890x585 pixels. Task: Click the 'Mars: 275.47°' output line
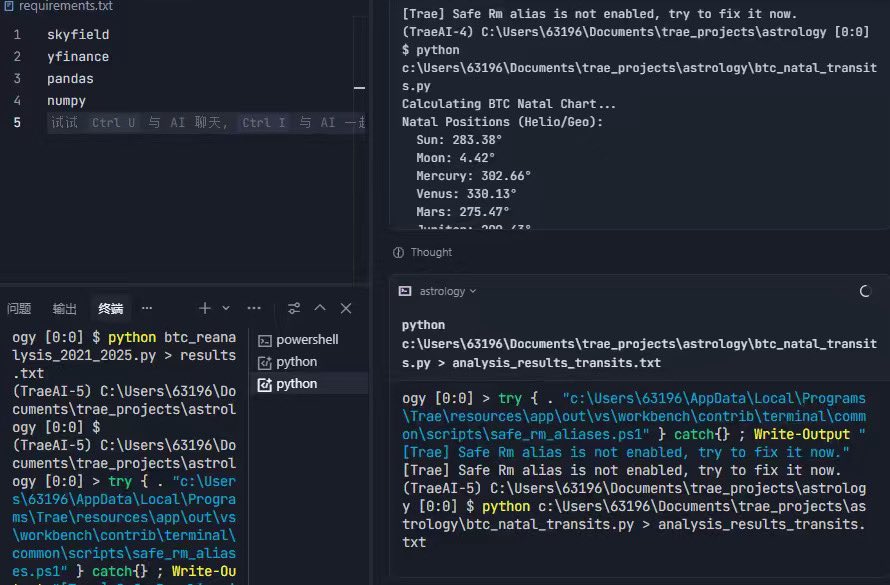tap(463, 212)
